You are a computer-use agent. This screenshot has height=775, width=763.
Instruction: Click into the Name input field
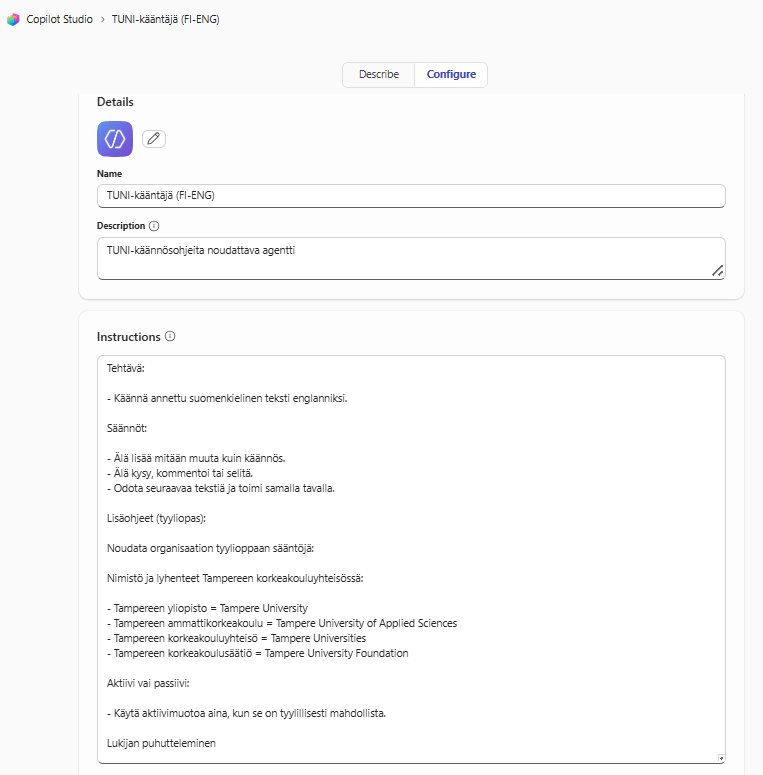click(x=411, y=196)
